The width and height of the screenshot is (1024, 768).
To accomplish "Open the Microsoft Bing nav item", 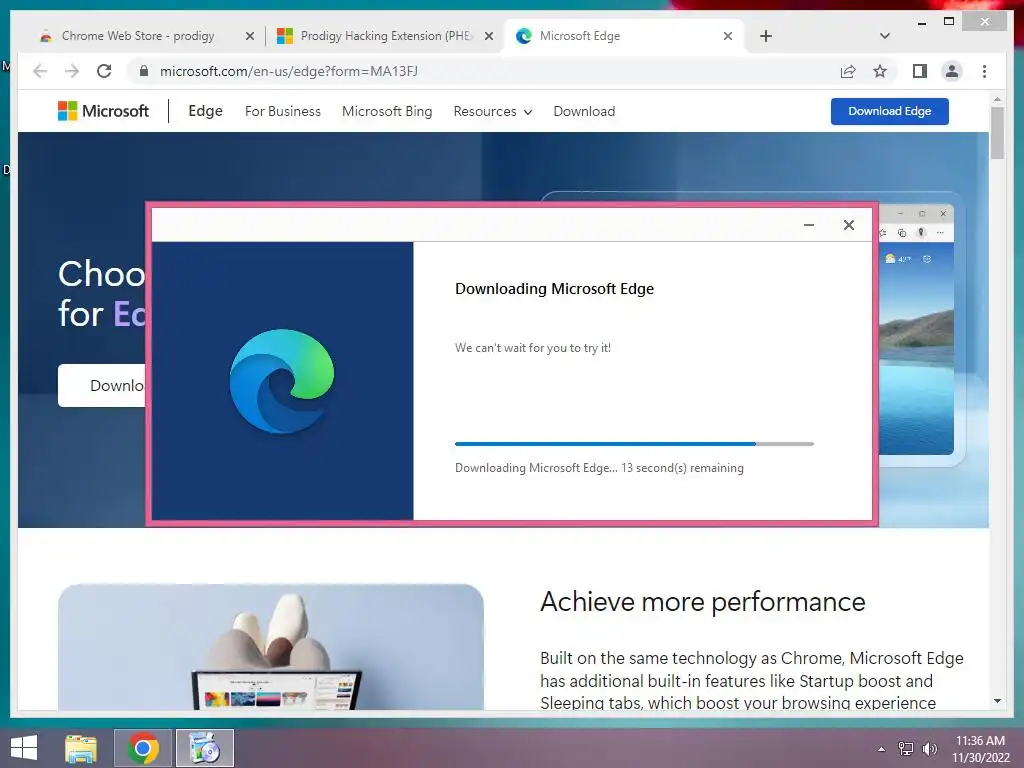I will pos(387,111).
